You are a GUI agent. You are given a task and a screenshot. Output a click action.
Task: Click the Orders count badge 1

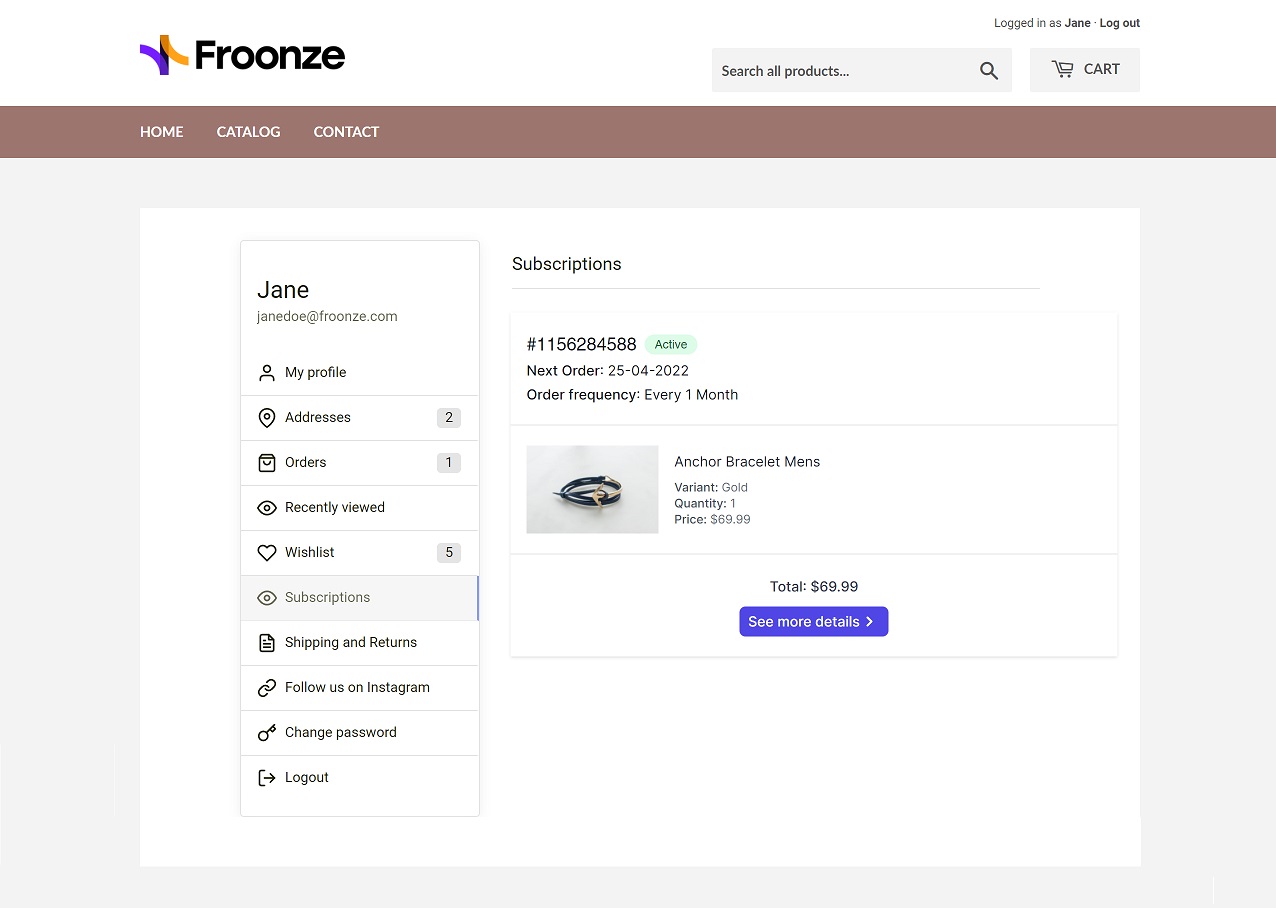[x=449, y=463]
